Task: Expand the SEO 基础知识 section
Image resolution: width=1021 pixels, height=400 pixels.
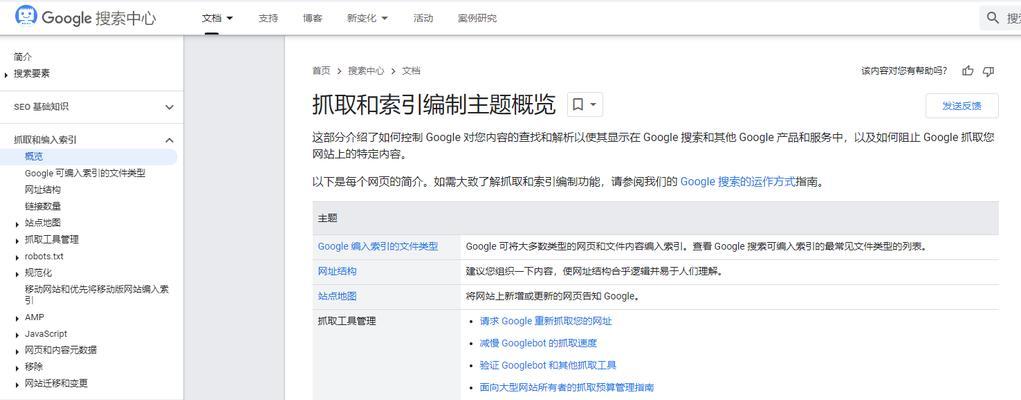Action: [x=169, y=107]
